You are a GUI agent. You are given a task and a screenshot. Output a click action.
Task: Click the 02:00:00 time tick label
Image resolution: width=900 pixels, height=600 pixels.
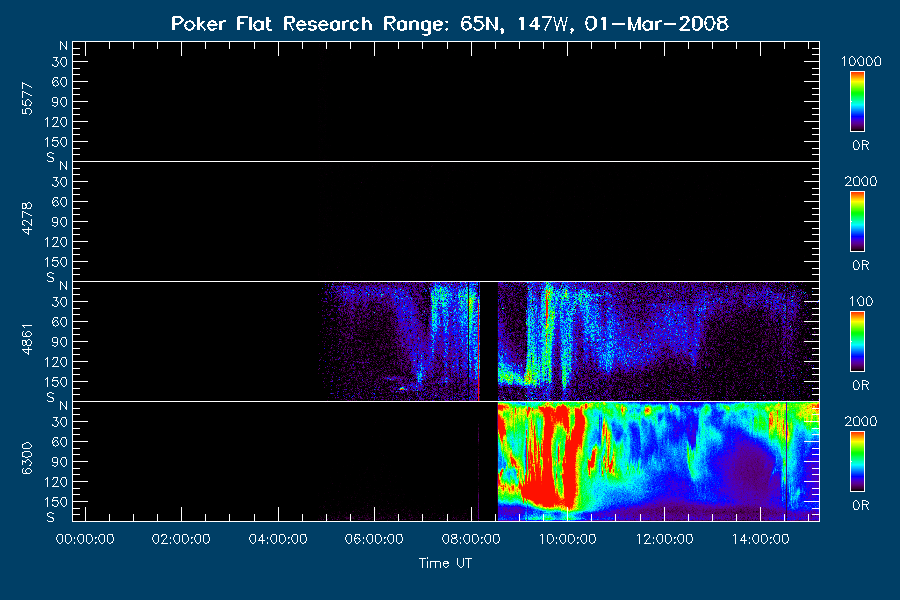click(181, 539)
